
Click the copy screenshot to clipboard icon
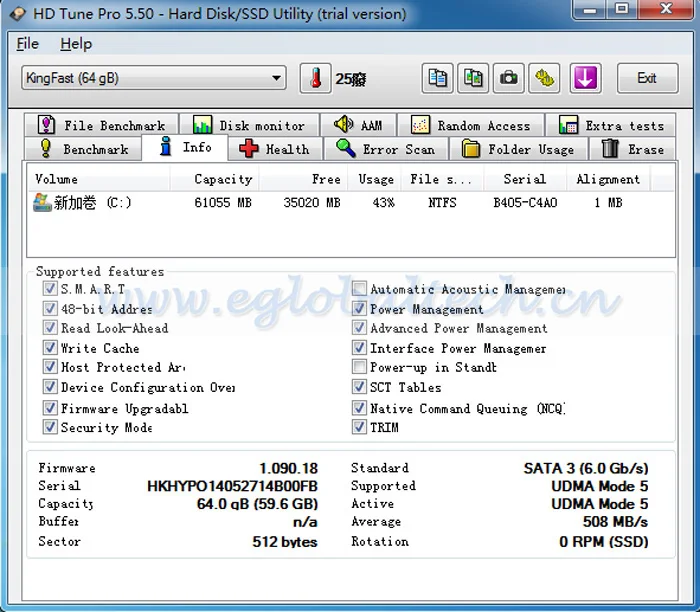473,79
